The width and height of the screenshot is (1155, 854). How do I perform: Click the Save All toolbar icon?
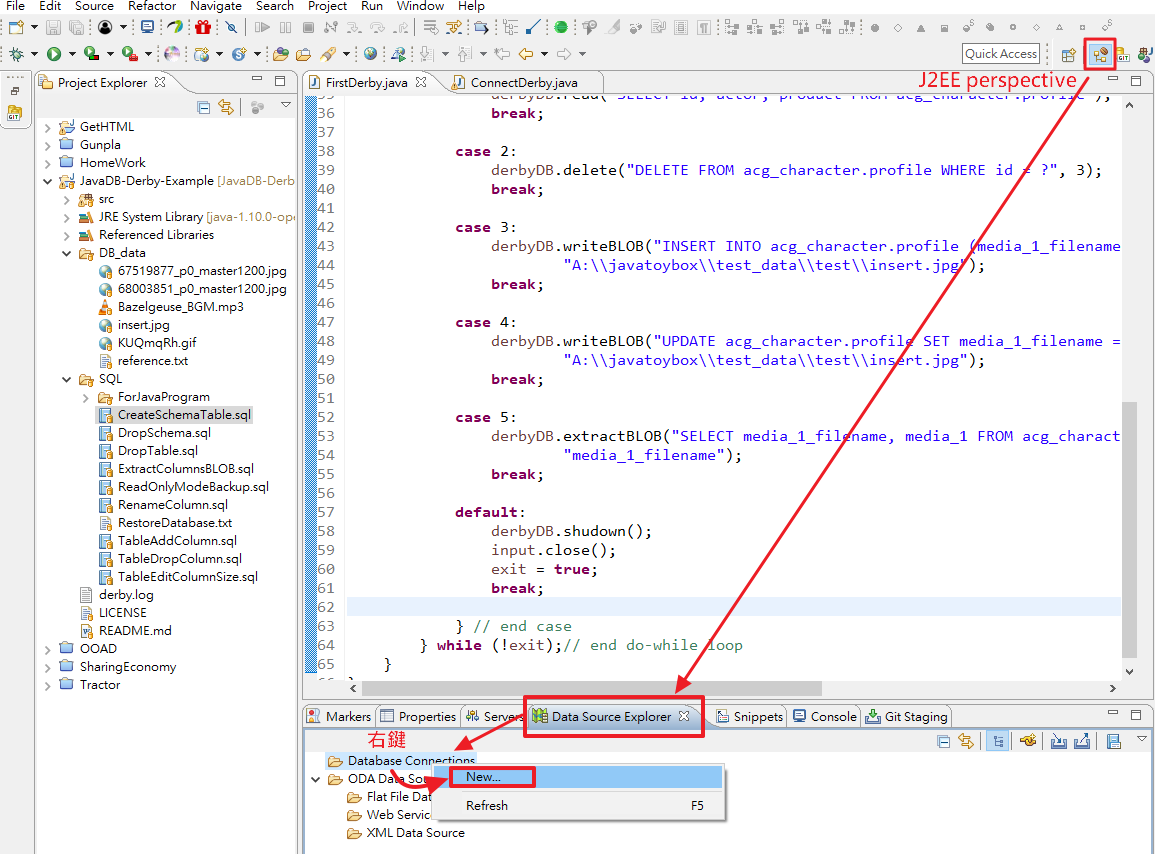click(77, 28)
